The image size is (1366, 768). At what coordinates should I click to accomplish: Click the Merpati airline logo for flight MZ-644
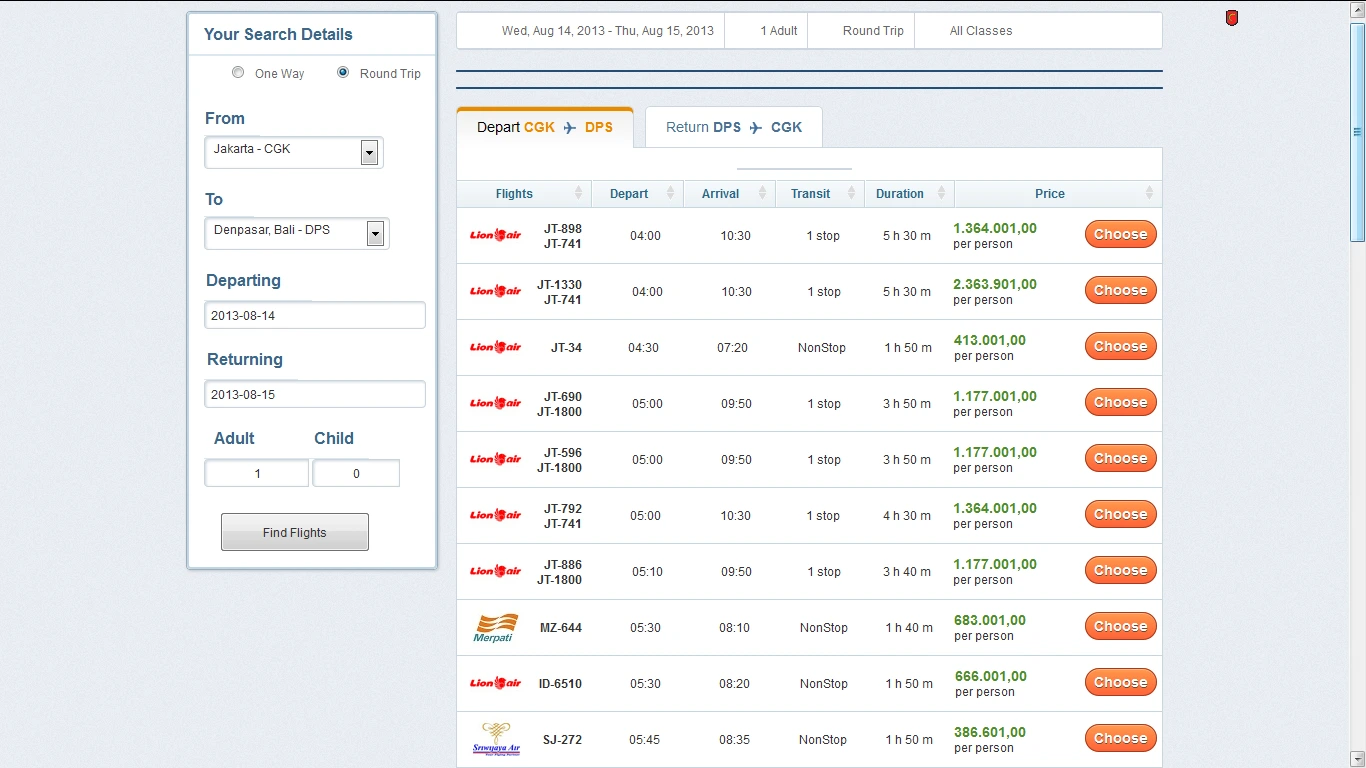tap(495, 627)
